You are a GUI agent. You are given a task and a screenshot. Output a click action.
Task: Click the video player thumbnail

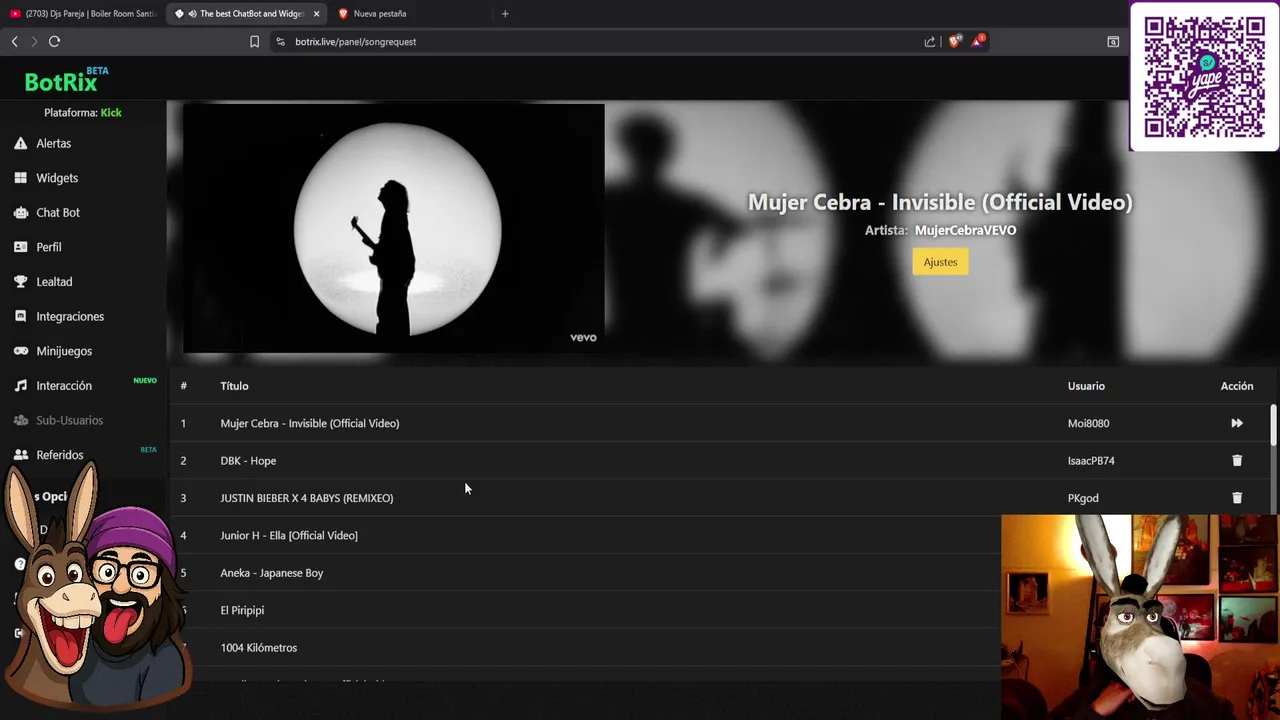coord(393,228)
